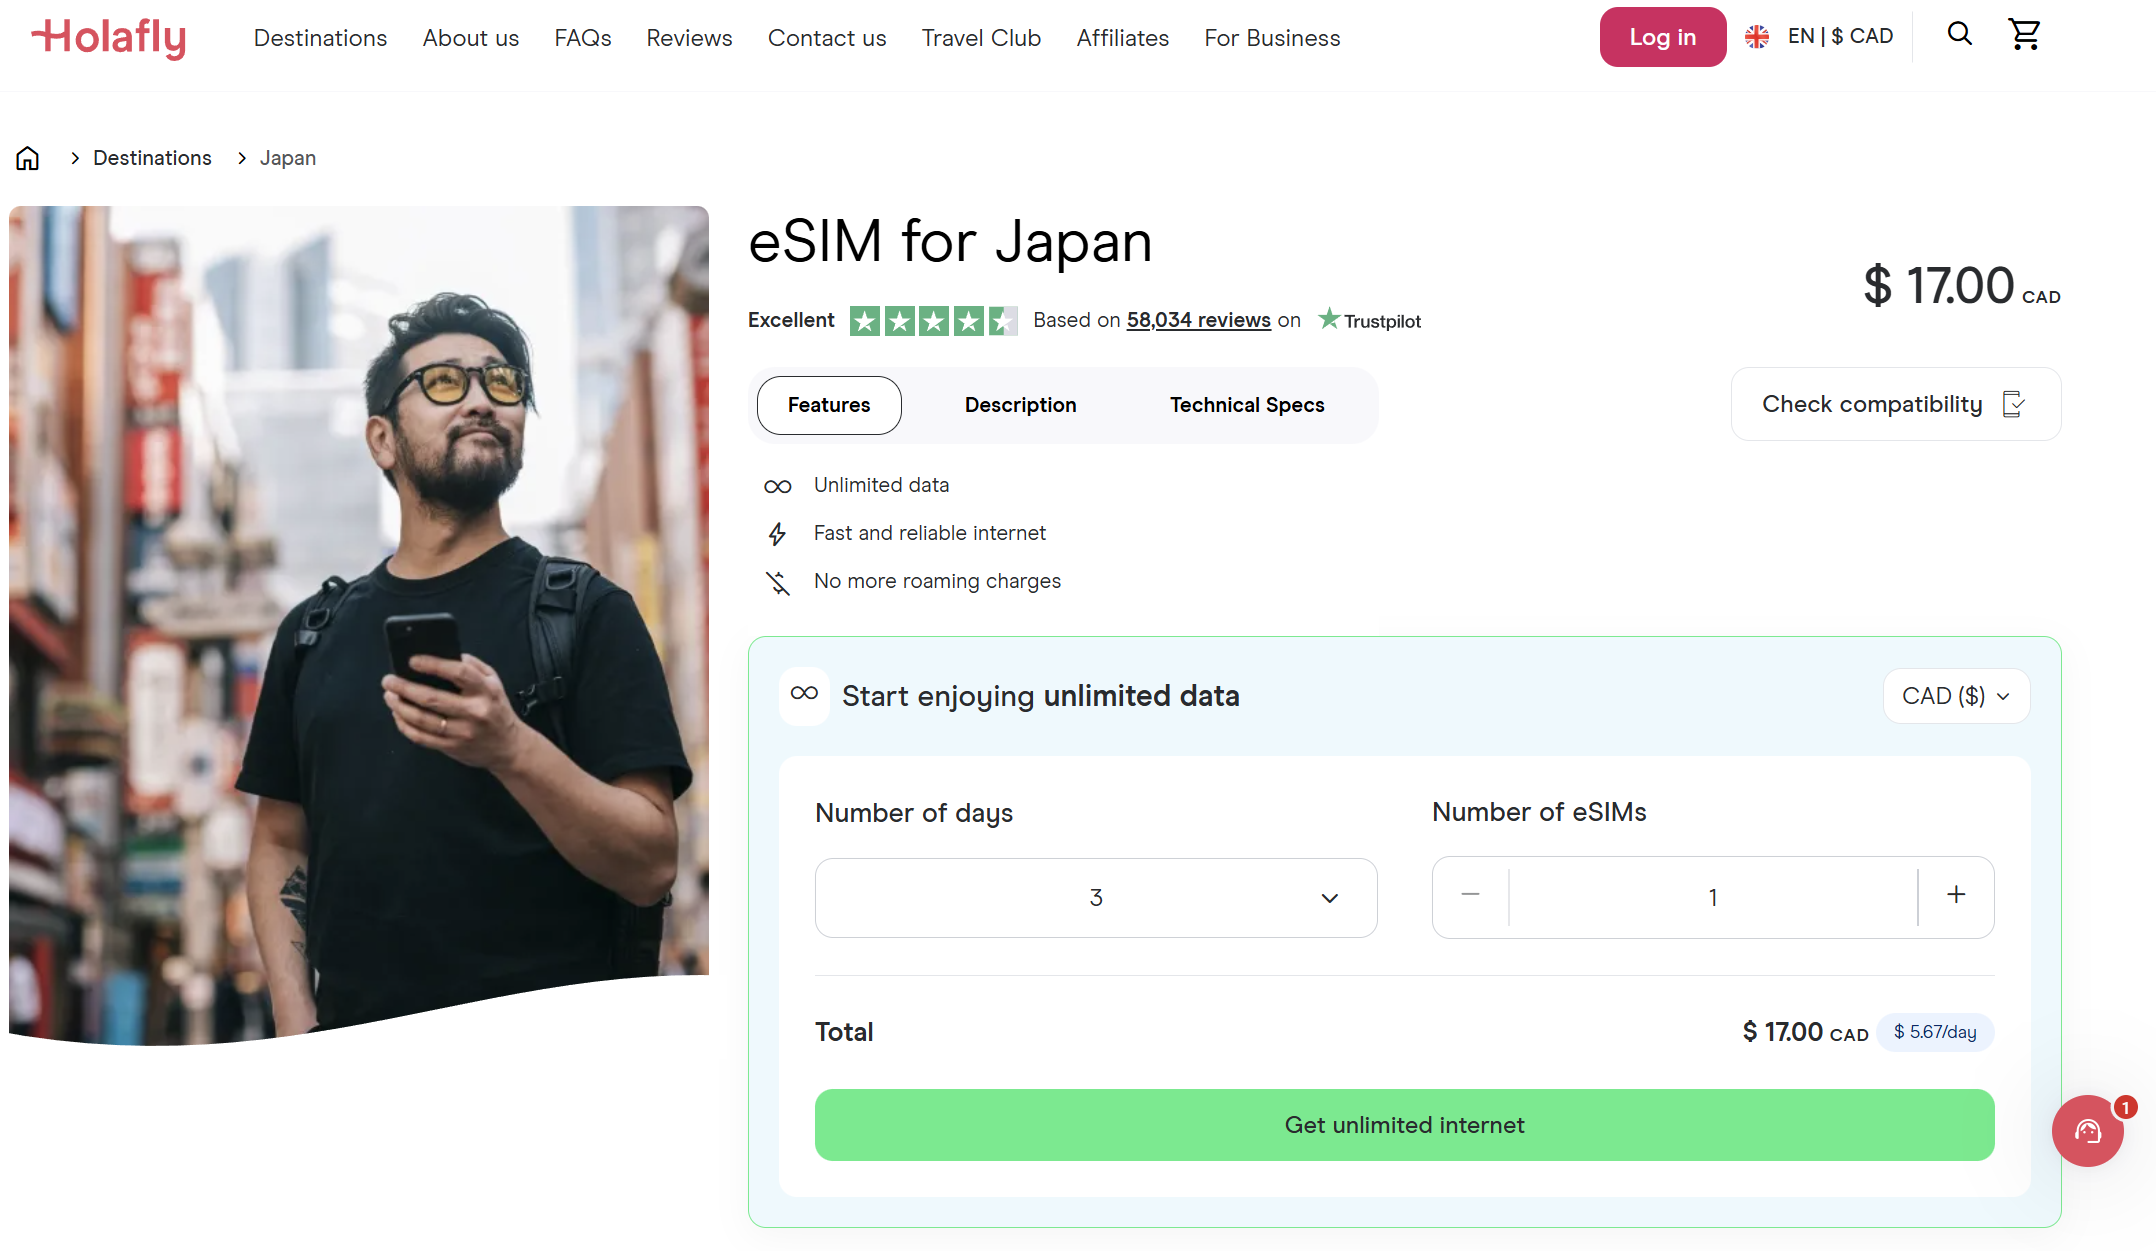Click the home breadcrumb icon
The height and width of the screenshot is (1251, 2156).
[28, 158]
